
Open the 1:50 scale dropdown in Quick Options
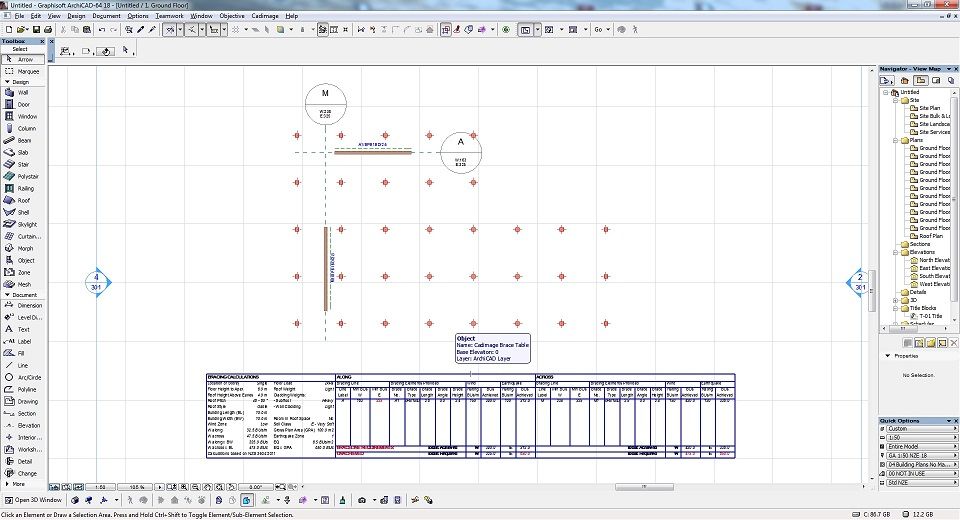tap(921, 438)
